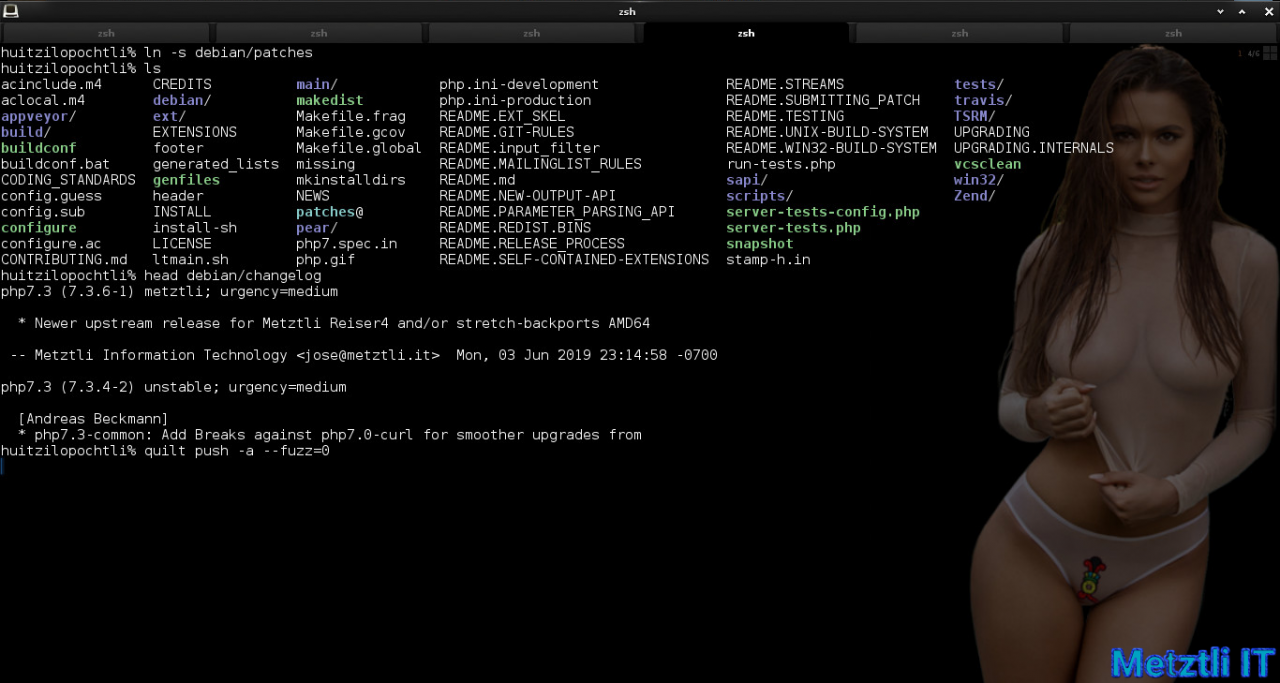
Task: Click 'LICENSE' file name
Action: tap(182, 244)
